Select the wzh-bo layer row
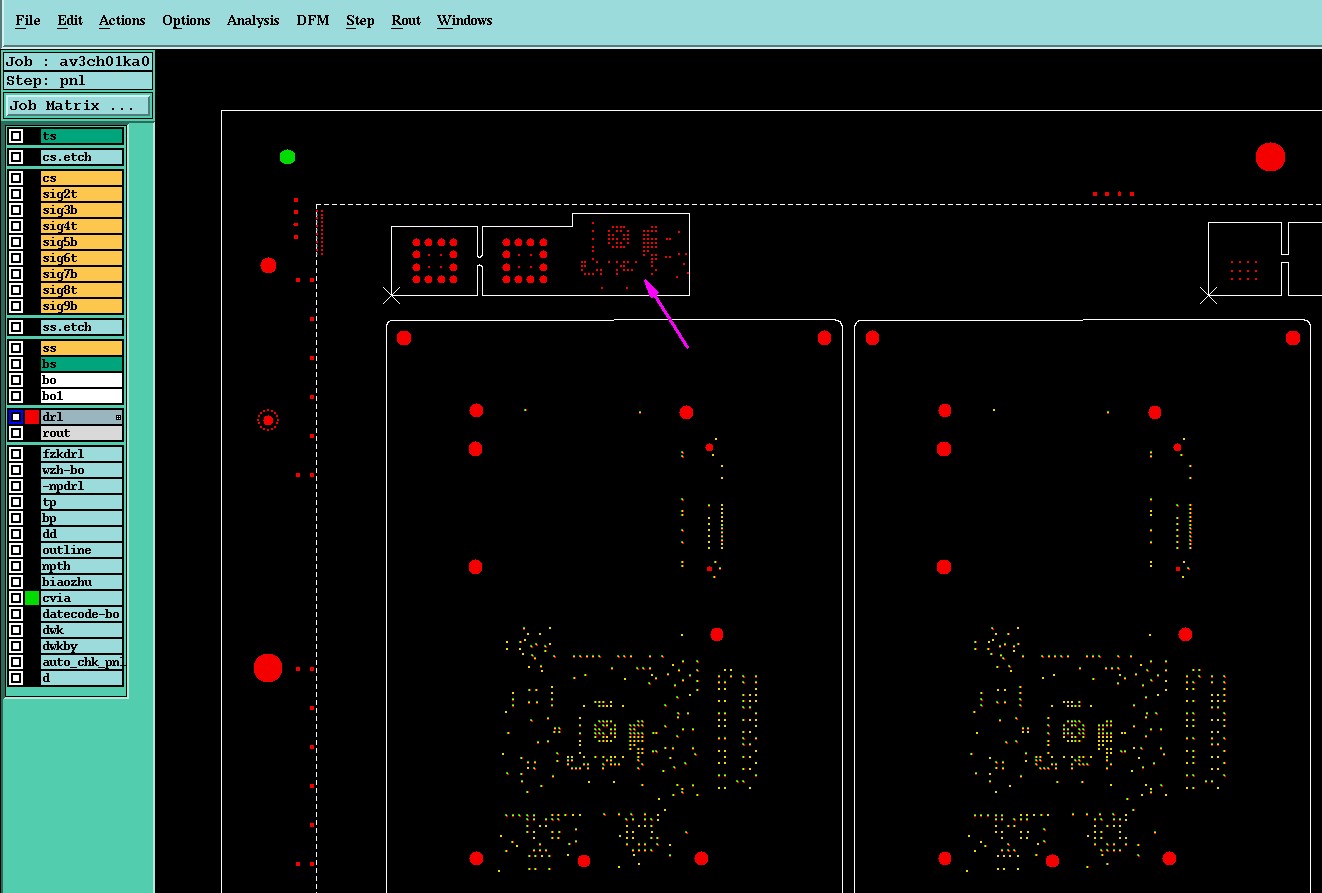Screen dimensions: 1322x893 82,470
